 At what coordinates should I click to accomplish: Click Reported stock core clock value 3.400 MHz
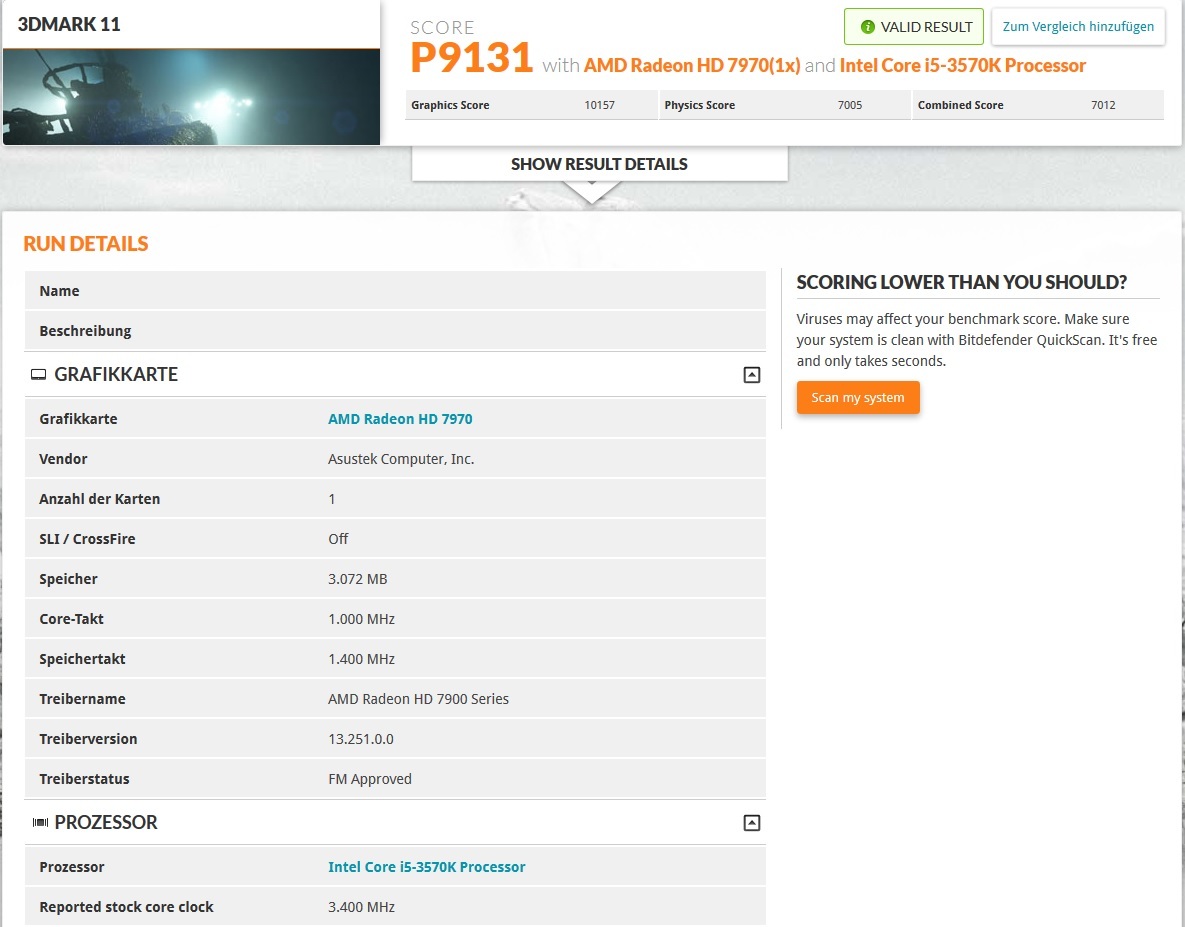[361, 907]
